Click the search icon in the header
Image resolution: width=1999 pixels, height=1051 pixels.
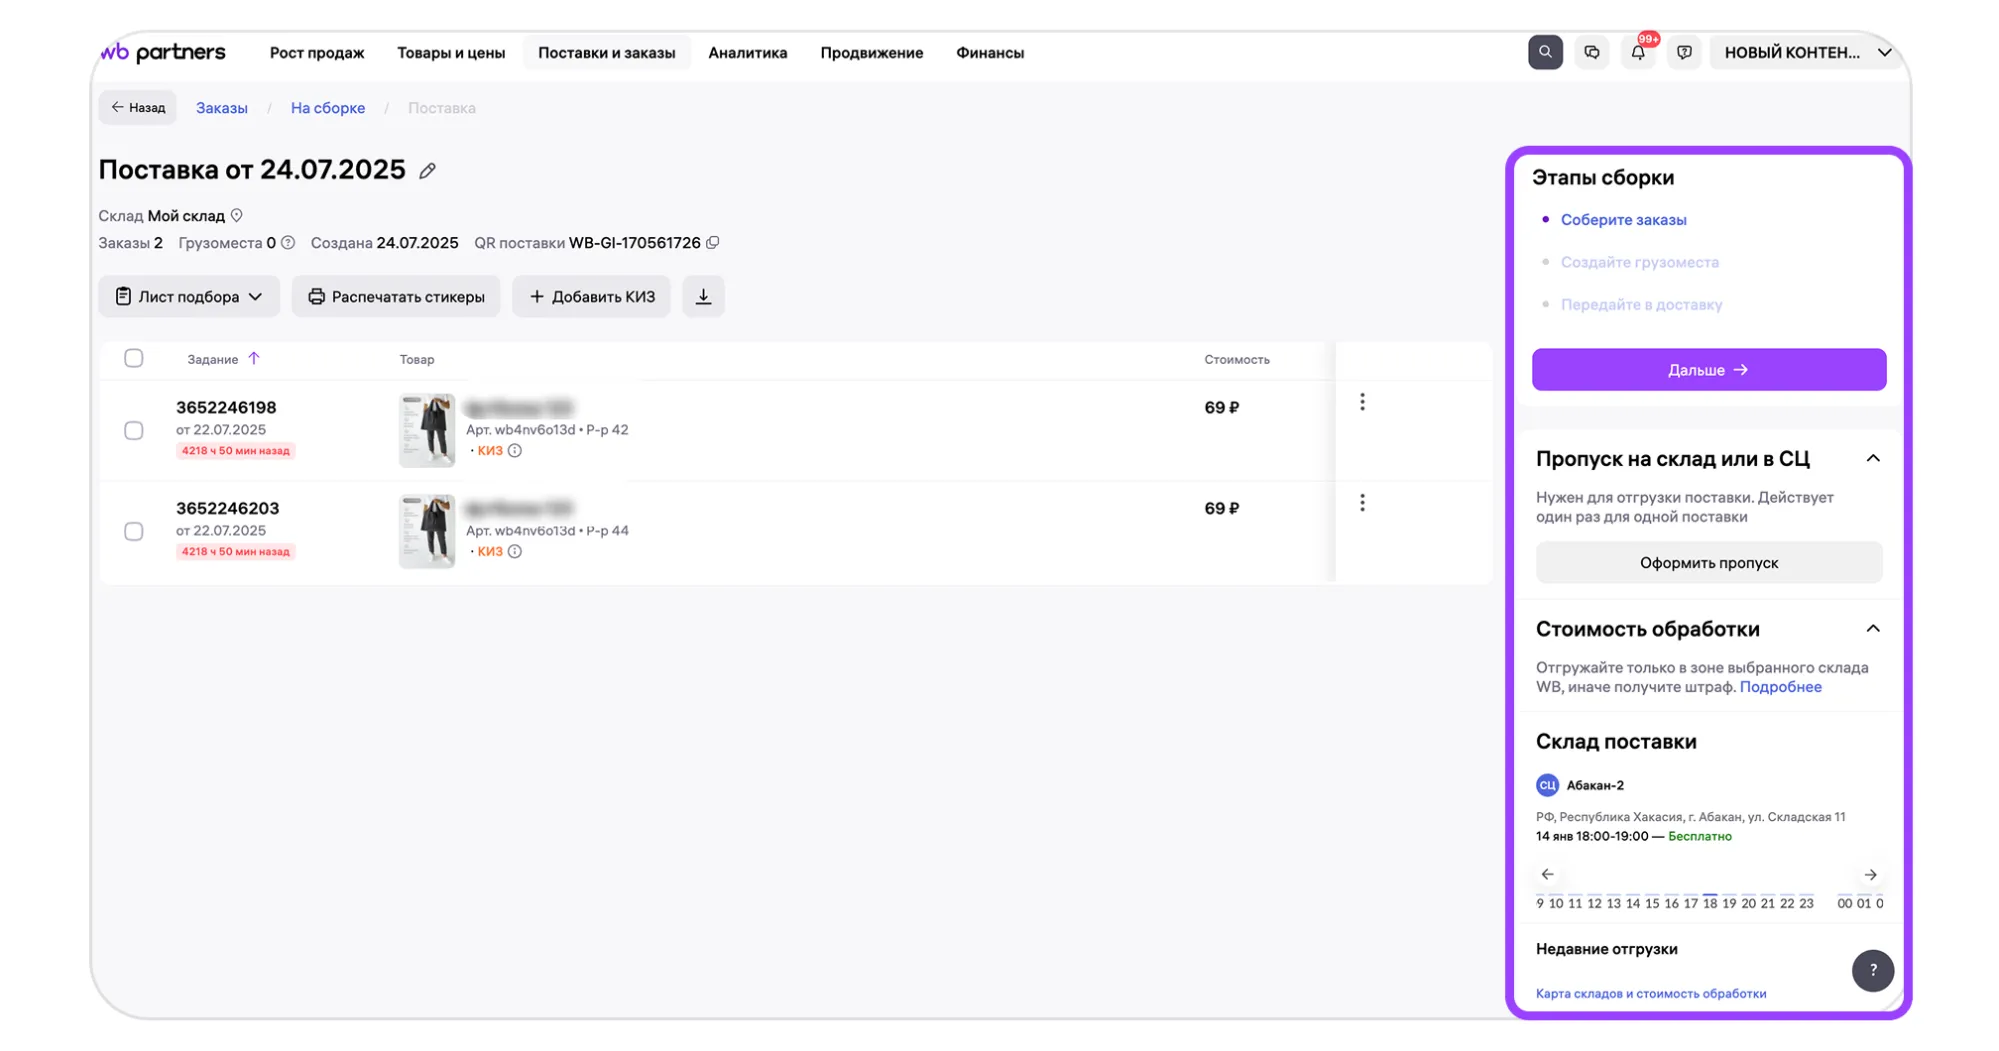pos(1544,52)
